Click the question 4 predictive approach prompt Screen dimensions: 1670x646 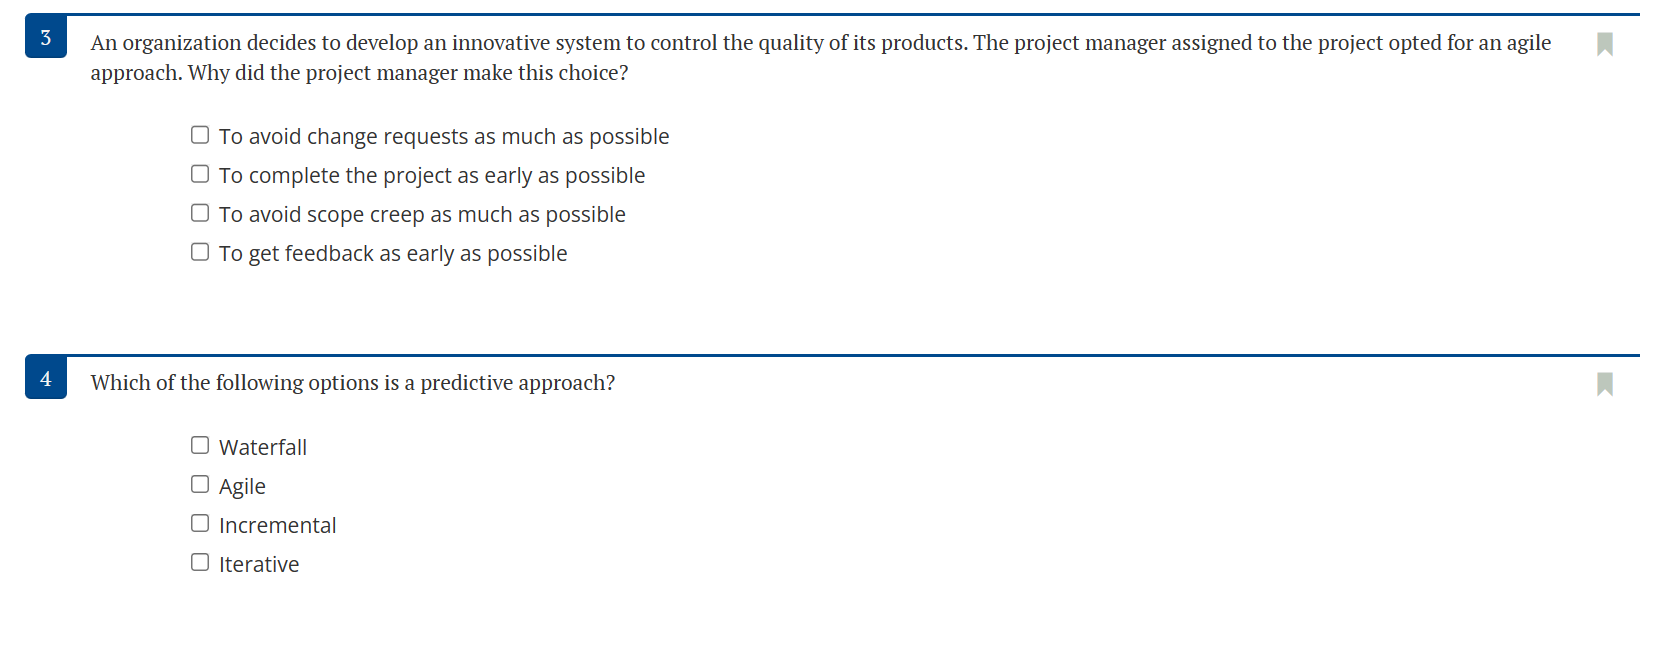[353, 383]
